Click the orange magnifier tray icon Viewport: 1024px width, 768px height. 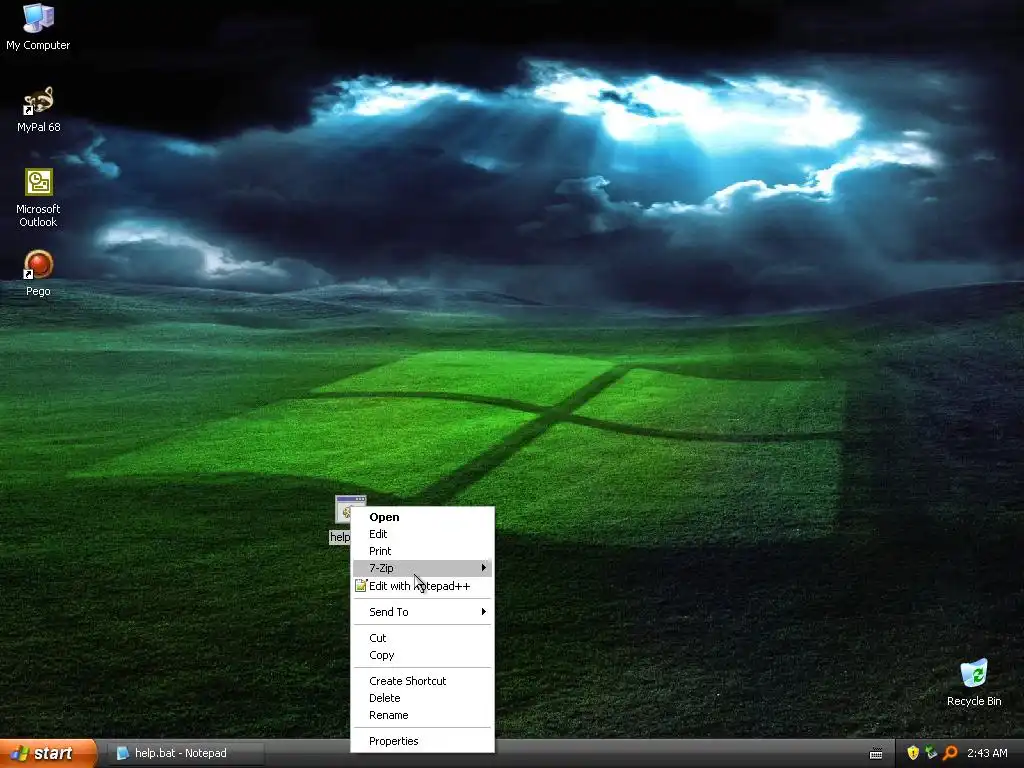(950, 753)
